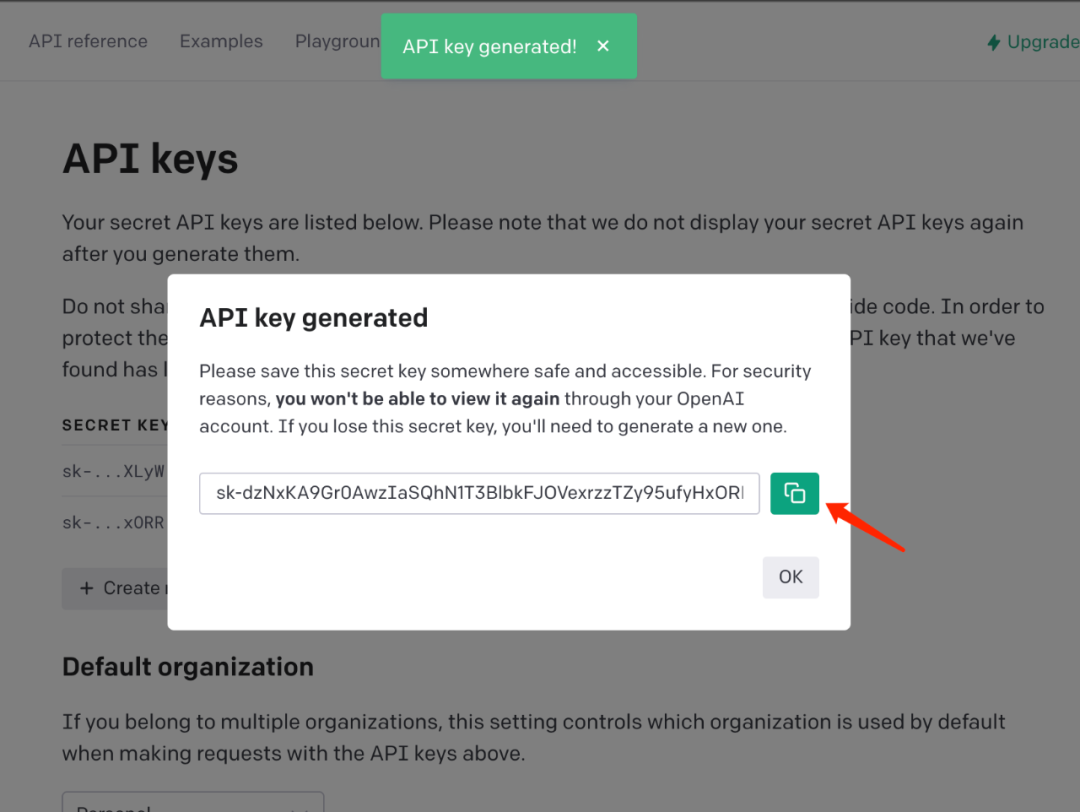Screen dimensions: 1080x812
Task: Click the plus icon to create key
Action: 86,588
